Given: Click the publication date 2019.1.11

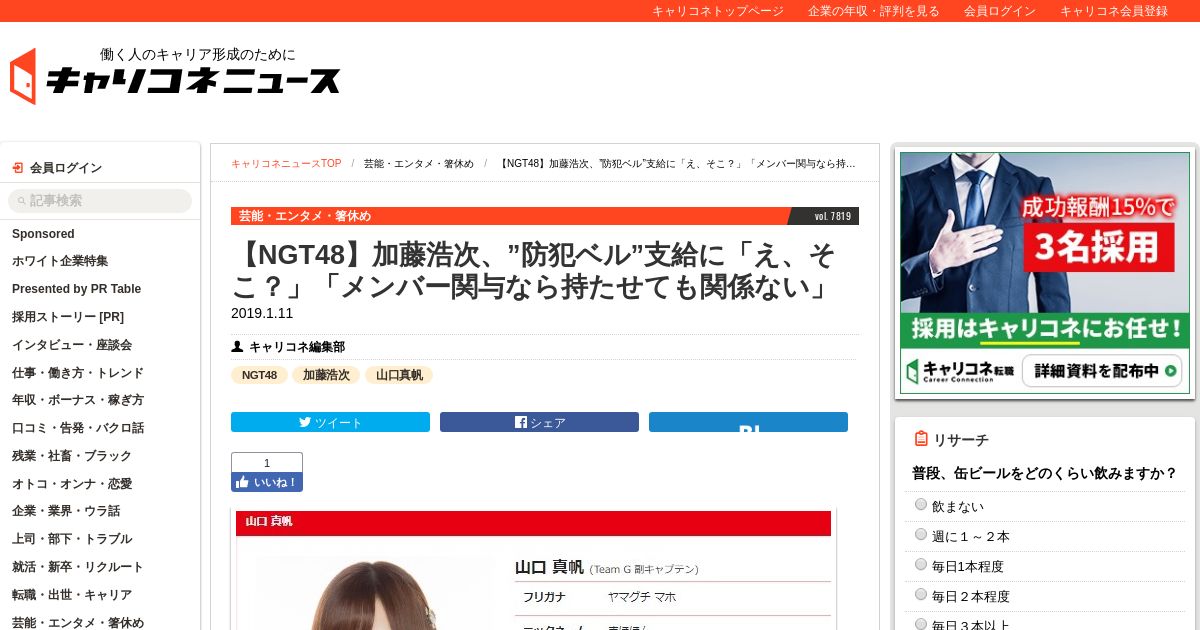Looking at the screenshot, I should (x=262, y=313).
